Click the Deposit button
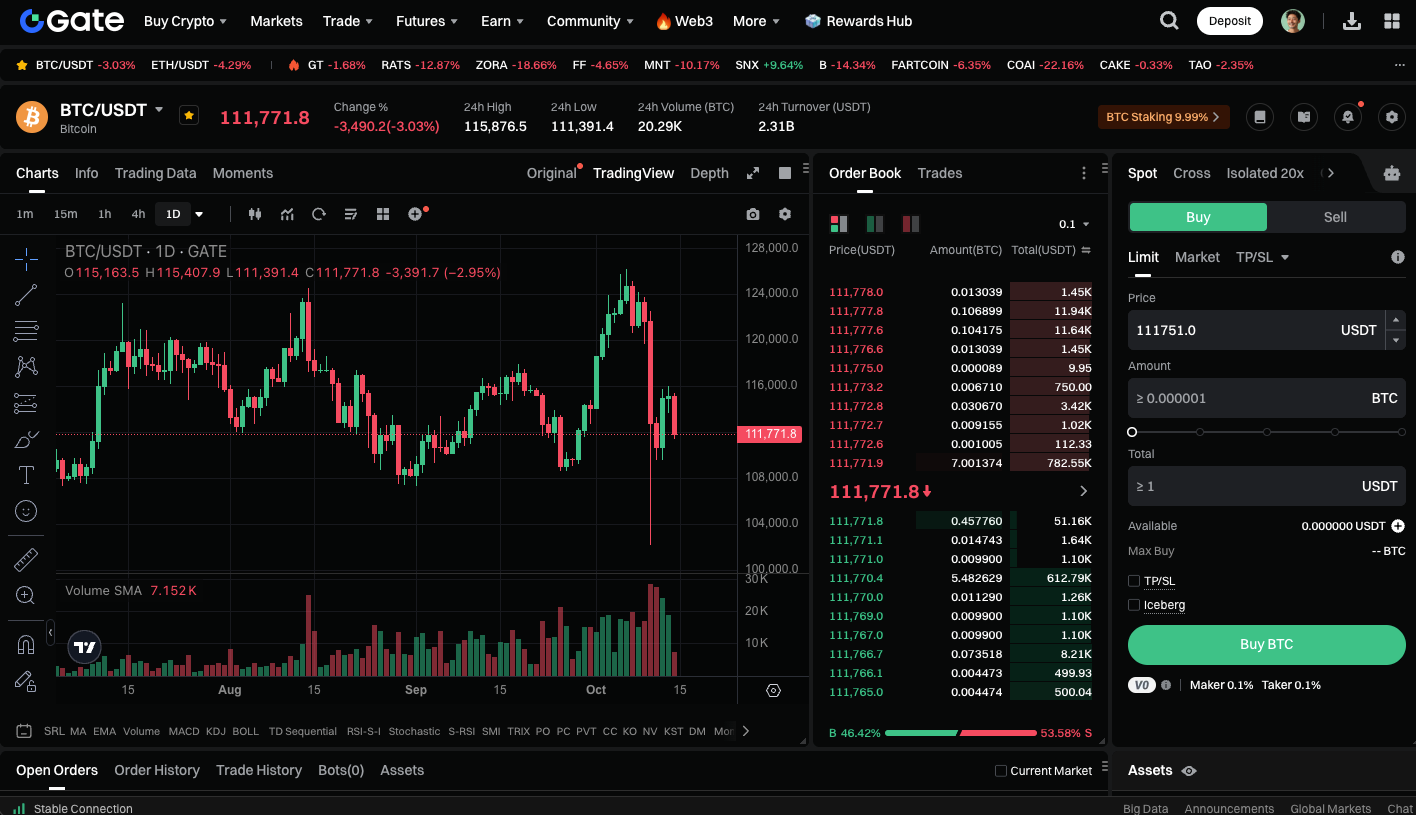This screenshot has width=1416, height=815. tap(1229, 21)
